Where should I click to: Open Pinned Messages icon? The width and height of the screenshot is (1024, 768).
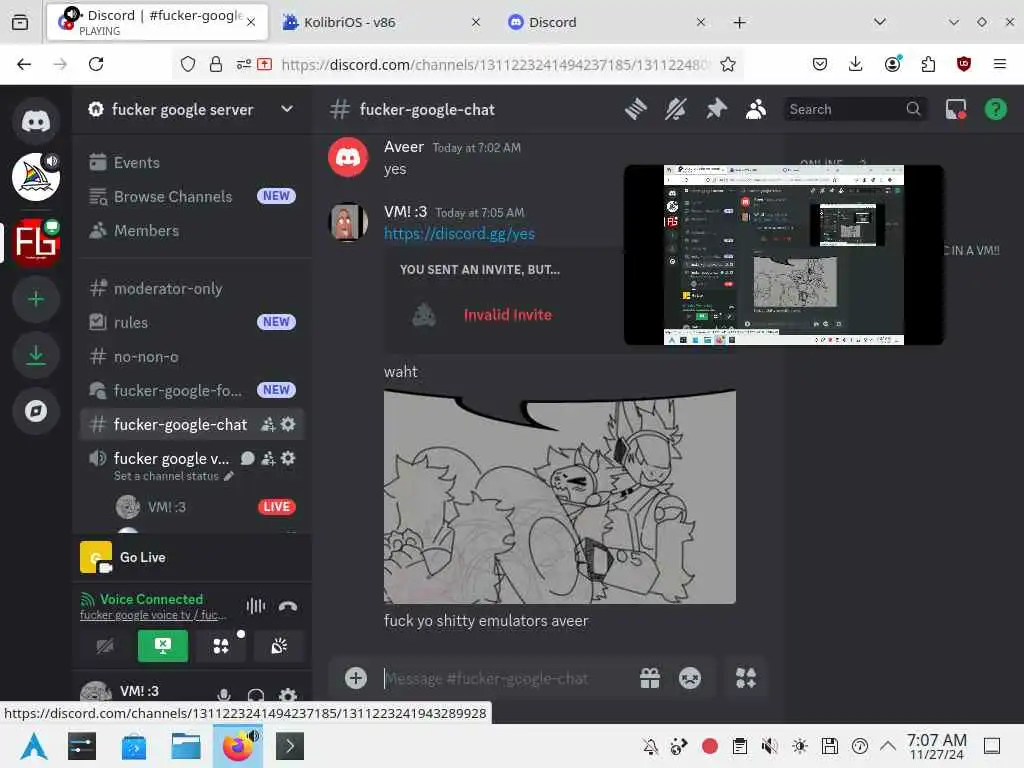[x=716, y=109]
